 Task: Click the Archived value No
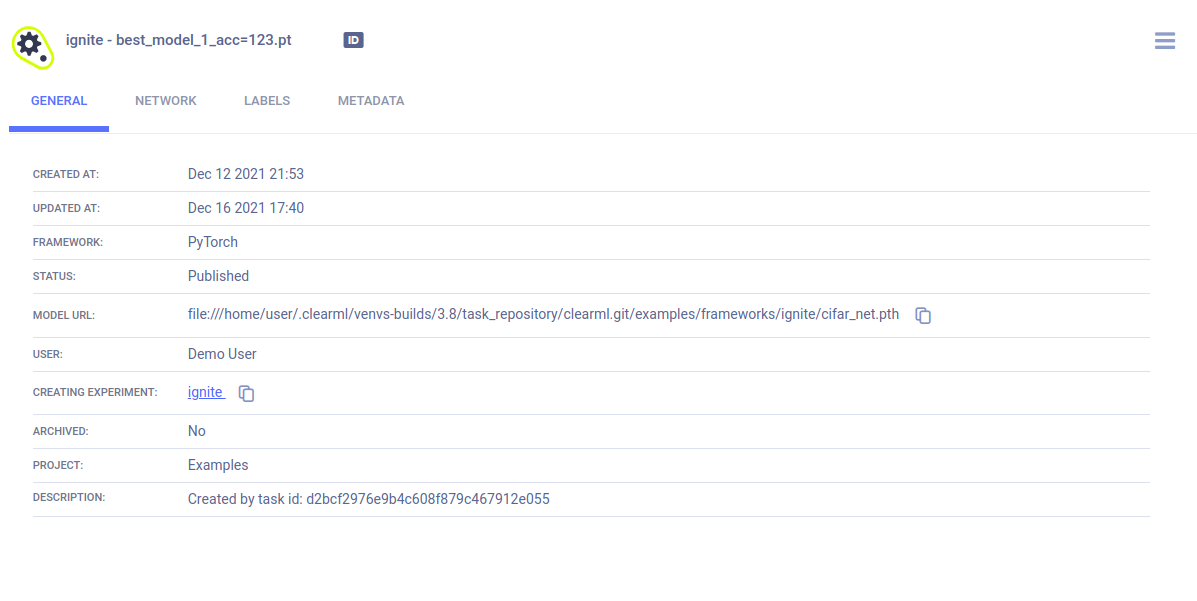click(197, 431)
